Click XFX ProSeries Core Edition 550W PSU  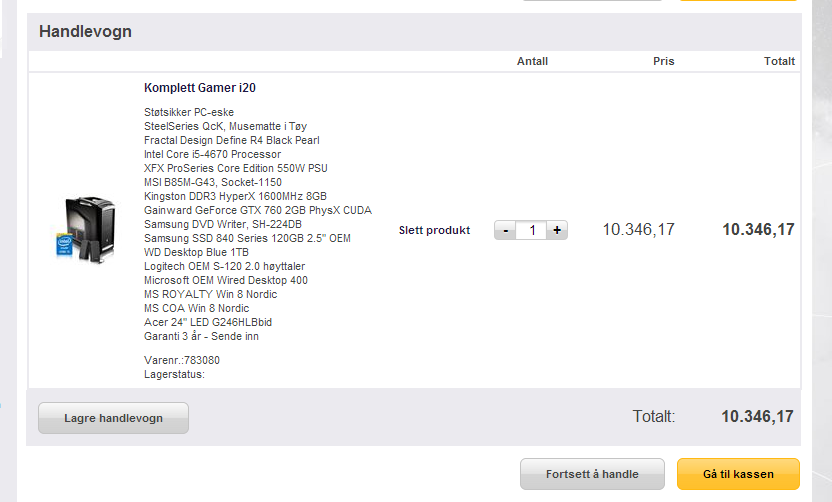236,168
